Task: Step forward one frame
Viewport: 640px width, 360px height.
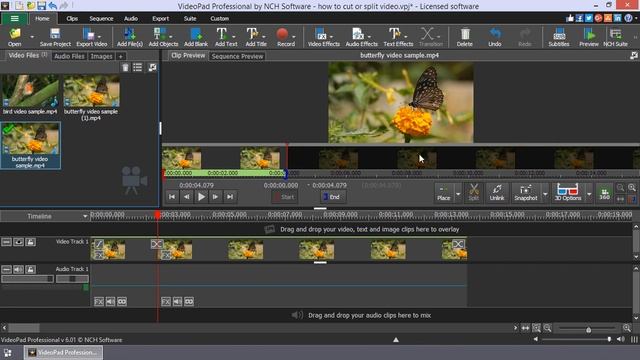Action: [216, 197]
